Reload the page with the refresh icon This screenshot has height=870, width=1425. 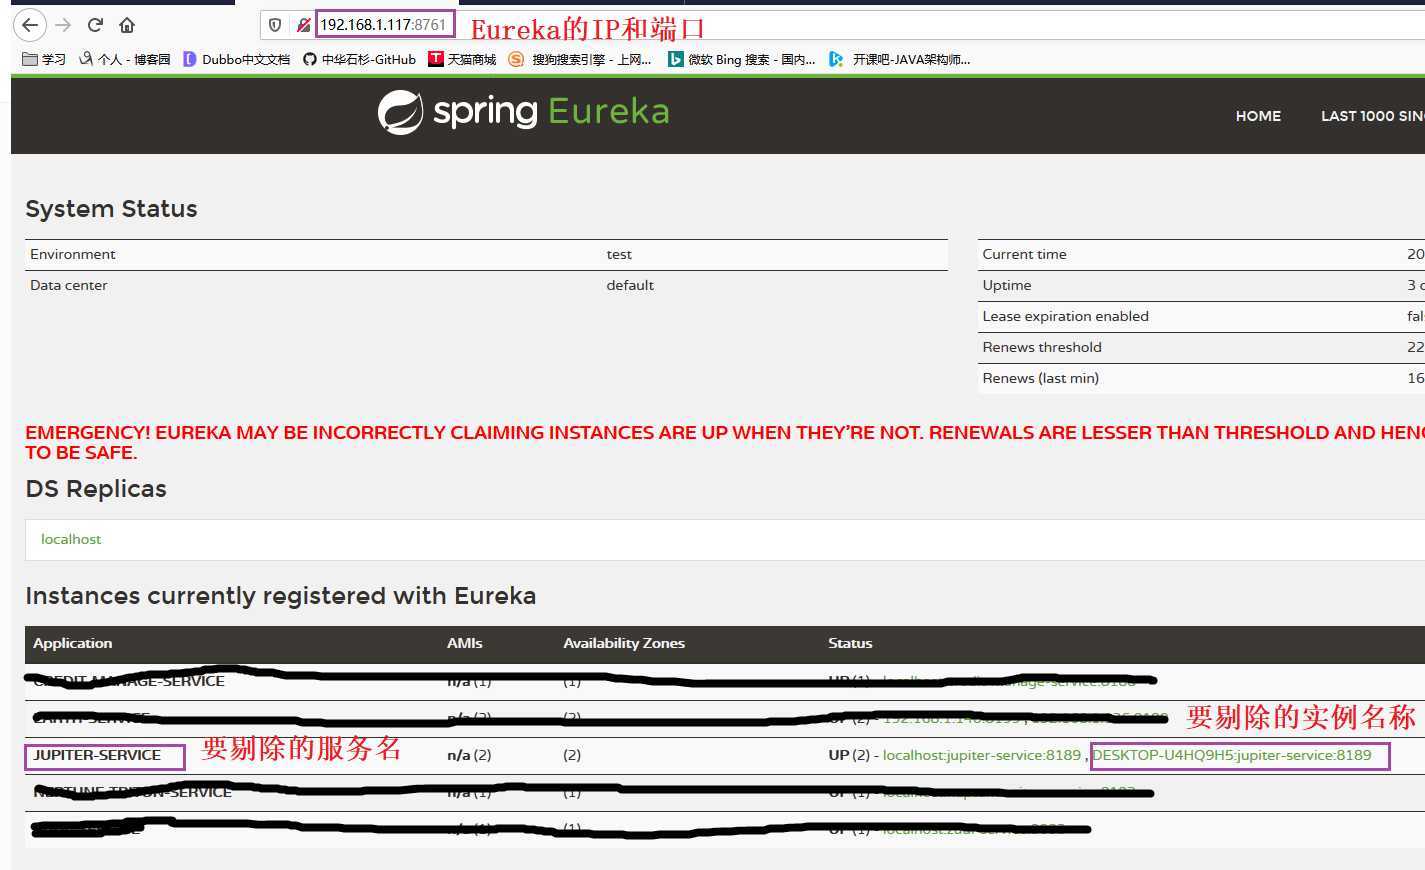95,25
